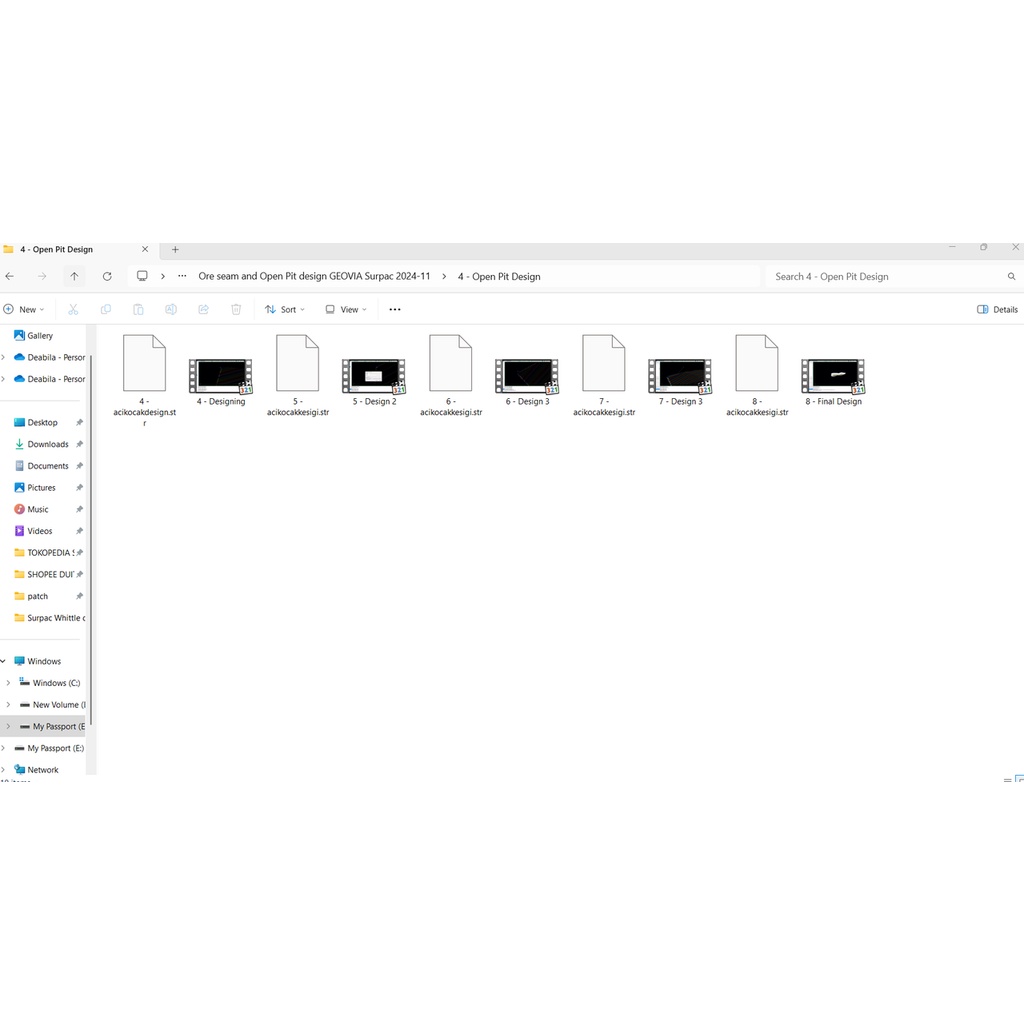Image resolution: width=1024 pixels, height=1024 pixels.
Task: Select the file 7 - acikocakkesigi.str
Action: (604, 376)
